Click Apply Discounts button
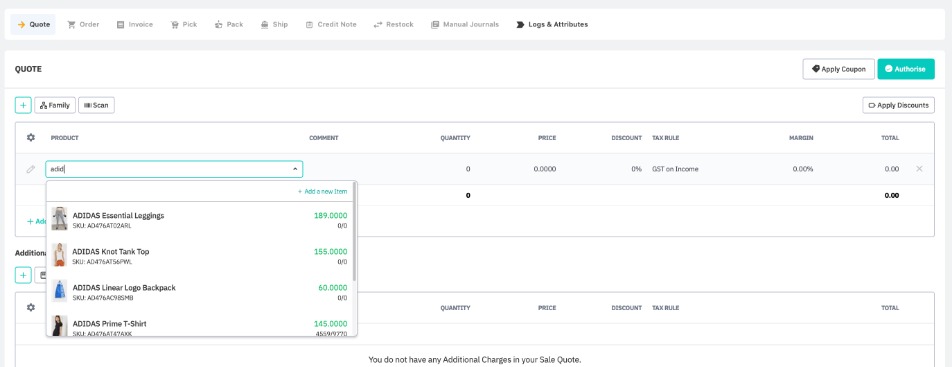 pyautogui.click(x=899, y=105)
